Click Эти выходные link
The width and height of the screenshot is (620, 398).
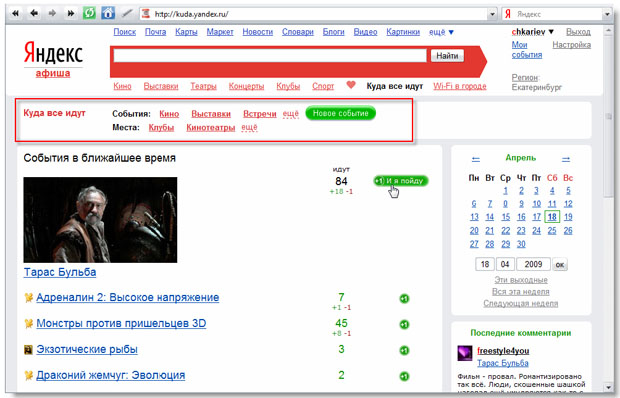pos(521,280)
